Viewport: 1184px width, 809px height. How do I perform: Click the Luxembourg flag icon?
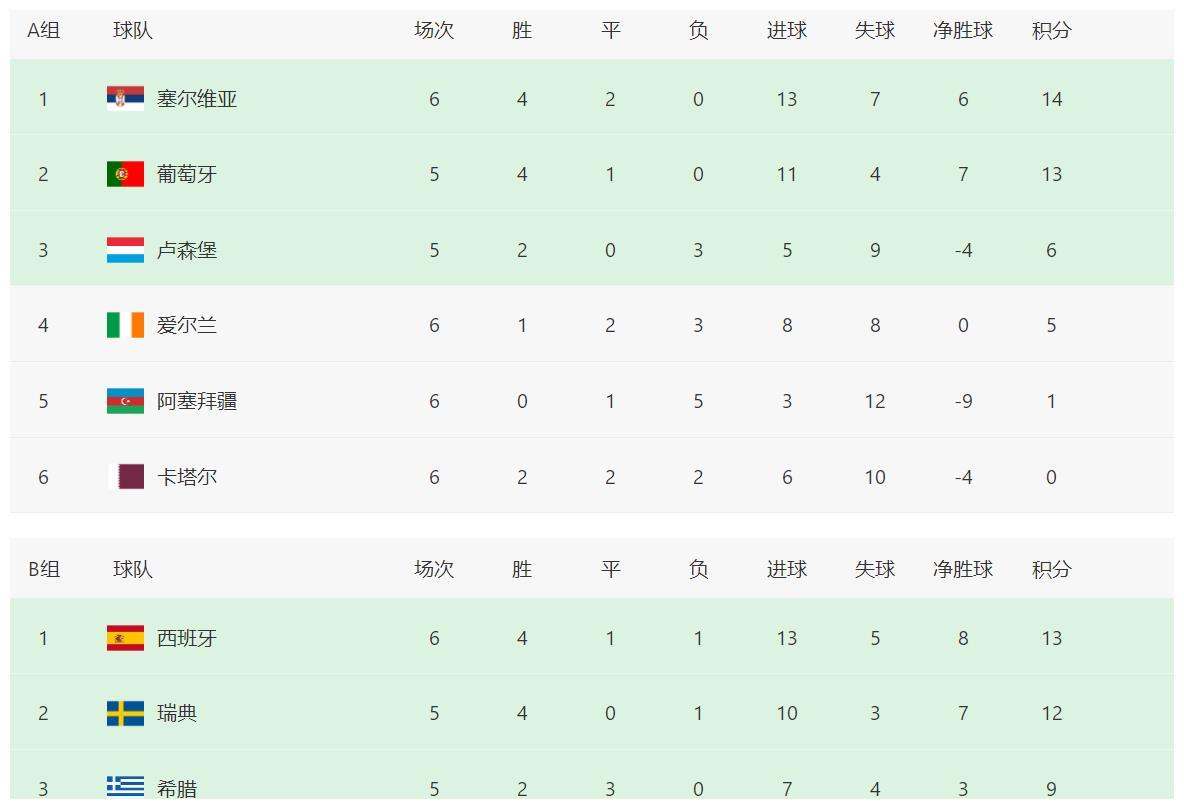(x=125, y=250)
